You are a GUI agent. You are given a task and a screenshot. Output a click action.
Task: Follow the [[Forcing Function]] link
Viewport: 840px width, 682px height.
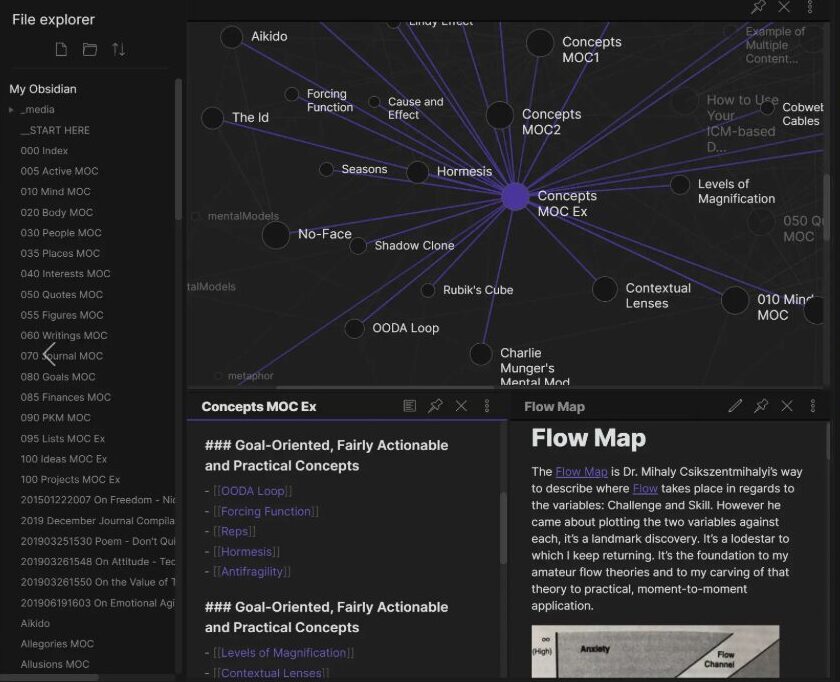pyautogui.click(x=266, y=511)
